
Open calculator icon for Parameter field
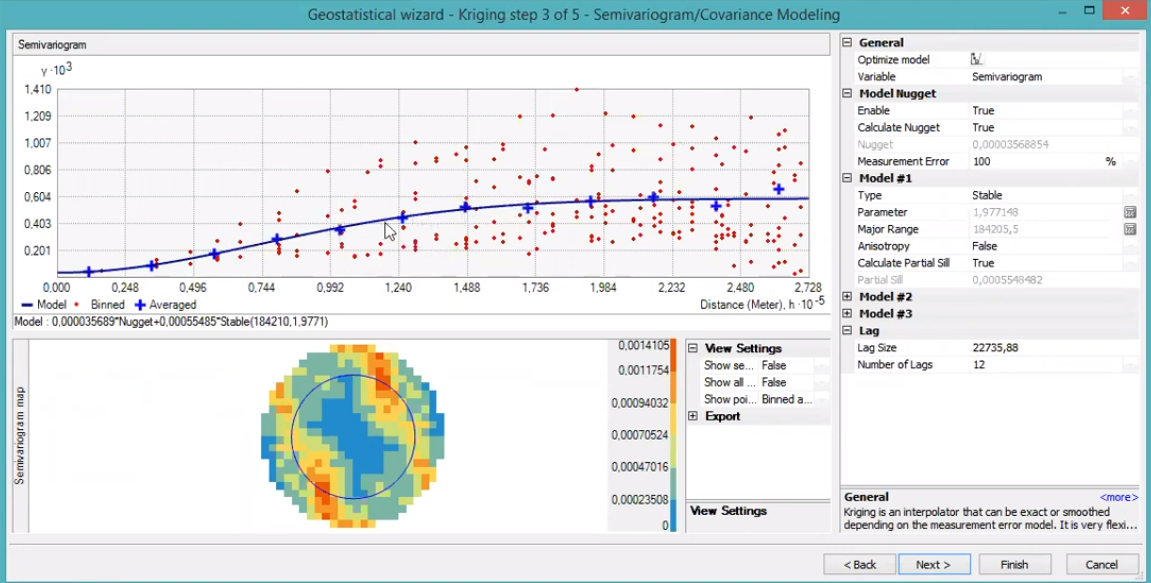click(1129, 212)
